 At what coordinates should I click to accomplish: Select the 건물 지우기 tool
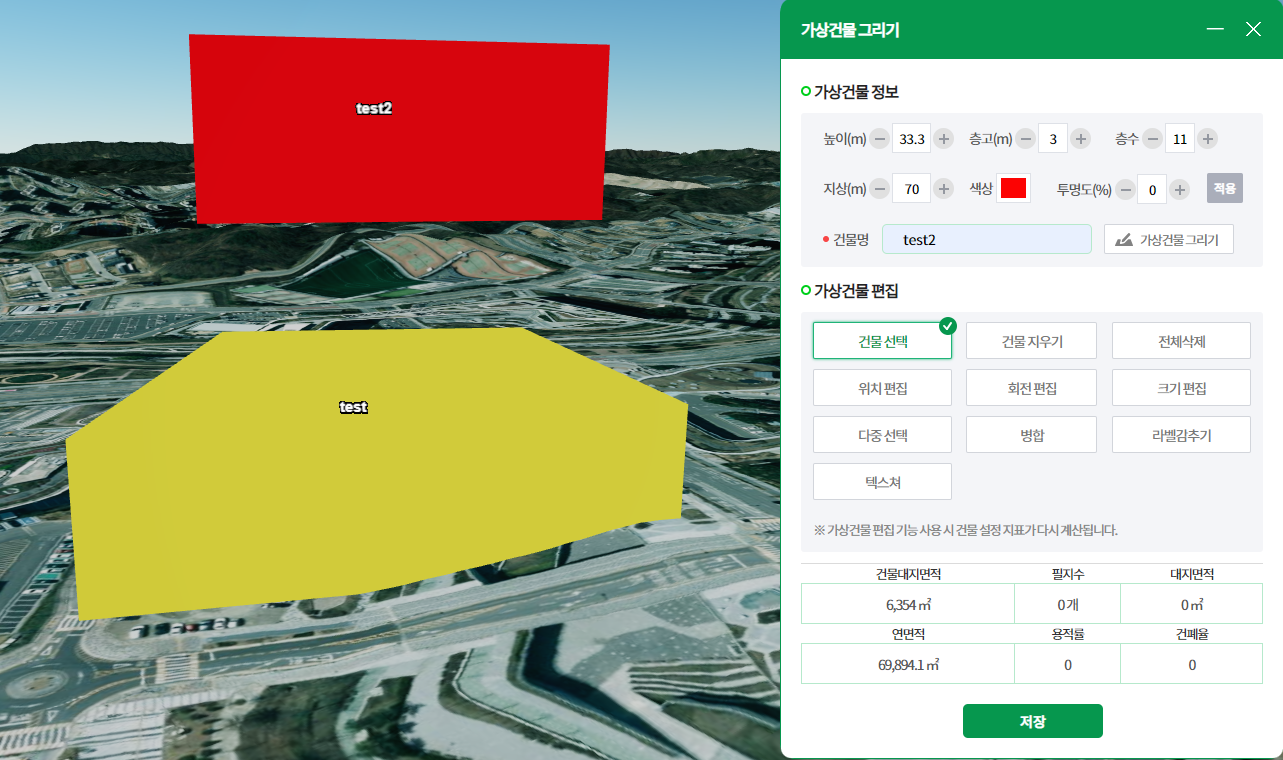(1031, 340)
